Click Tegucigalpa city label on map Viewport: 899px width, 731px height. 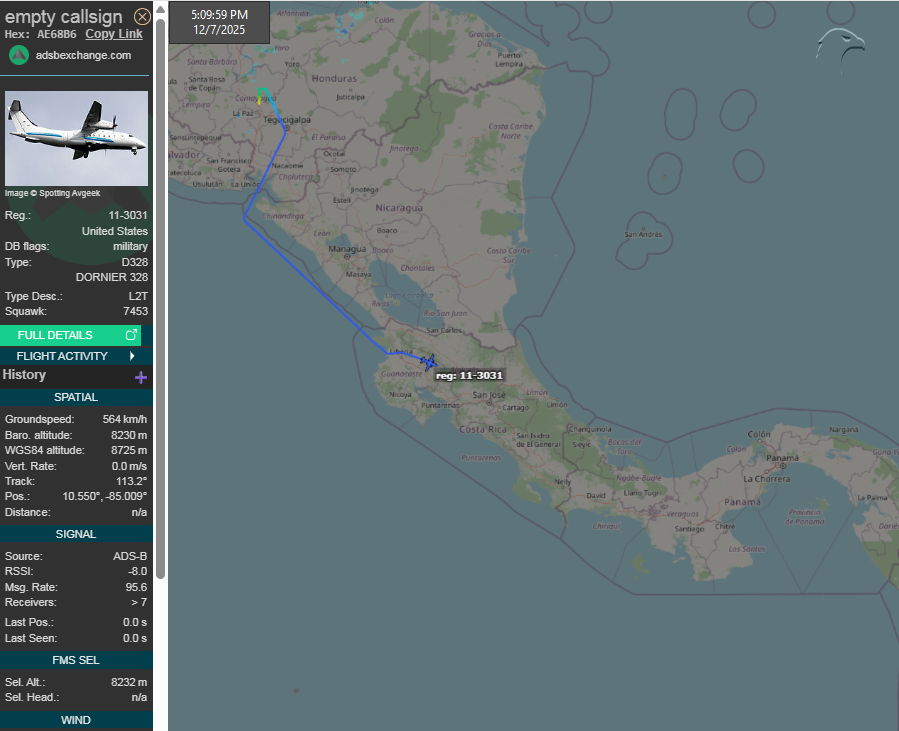[x=287, y=120]
